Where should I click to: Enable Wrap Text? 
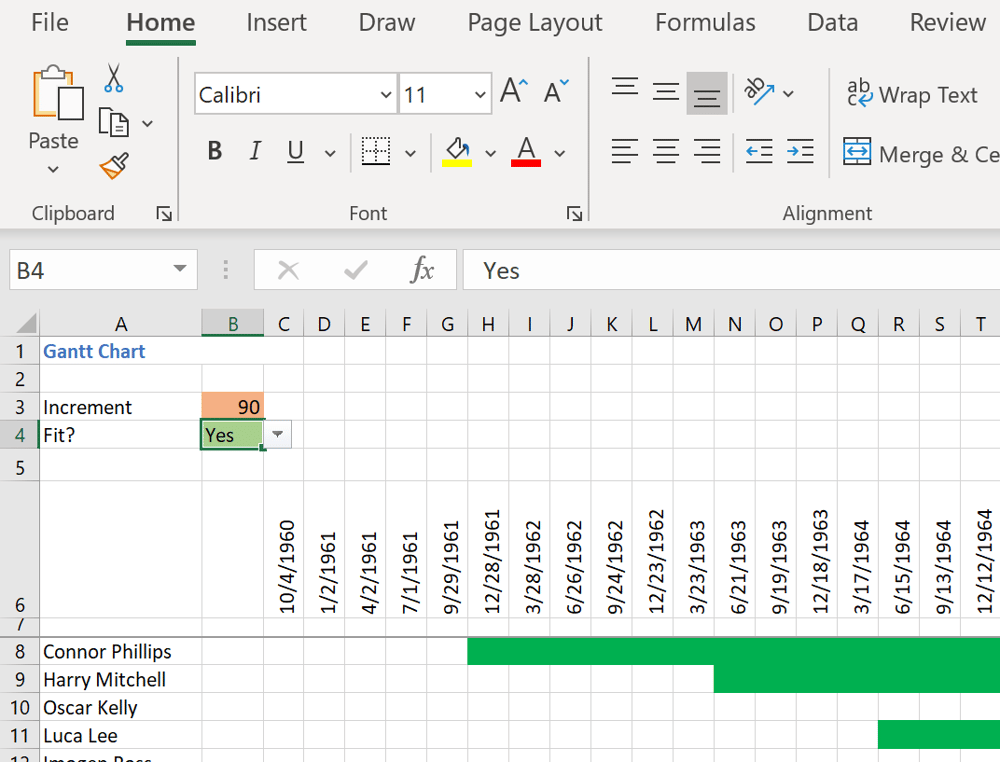coord(912,94)
